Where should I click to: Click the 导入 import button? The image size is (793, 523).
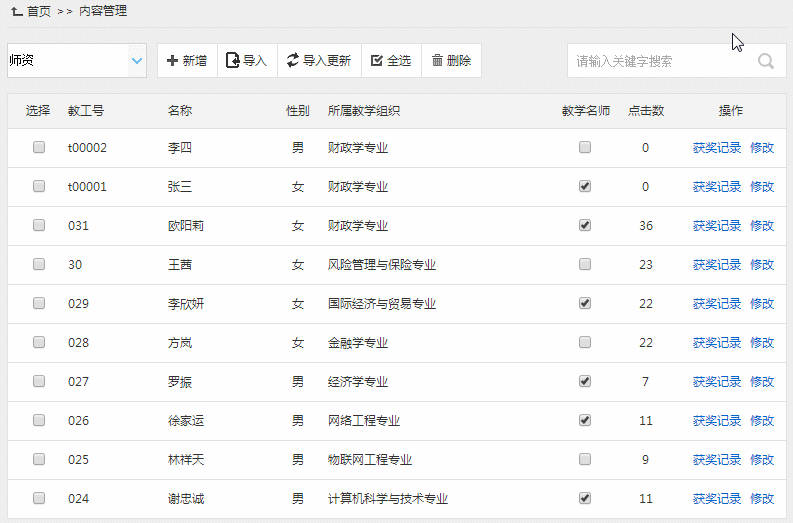pos(247,61)
